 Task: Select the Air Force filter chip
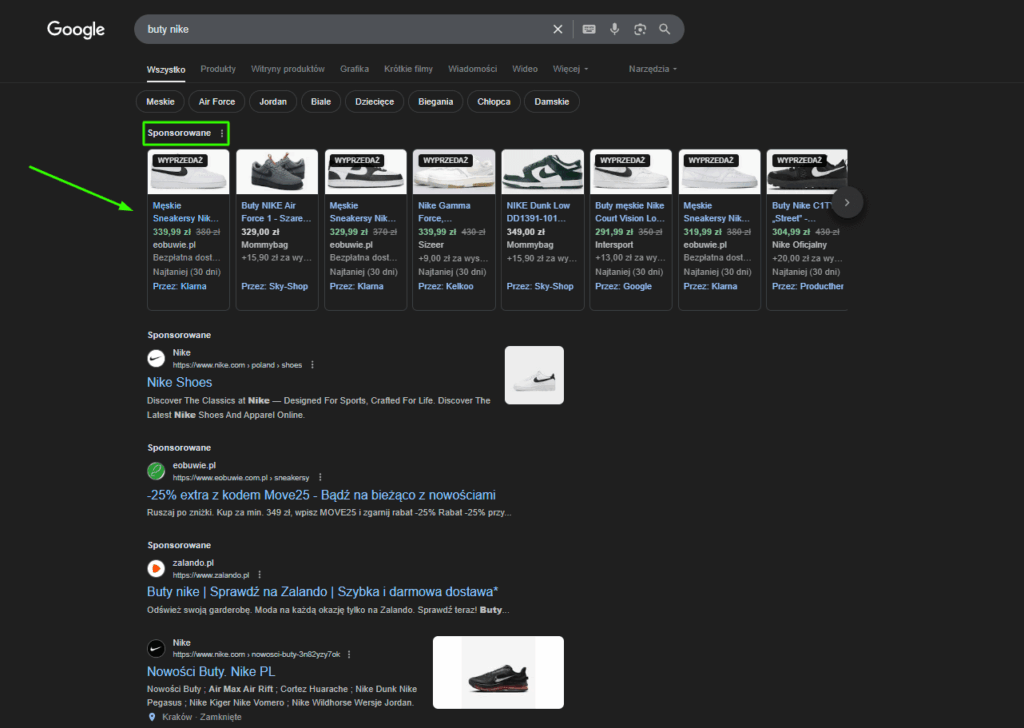coord(217,101)
